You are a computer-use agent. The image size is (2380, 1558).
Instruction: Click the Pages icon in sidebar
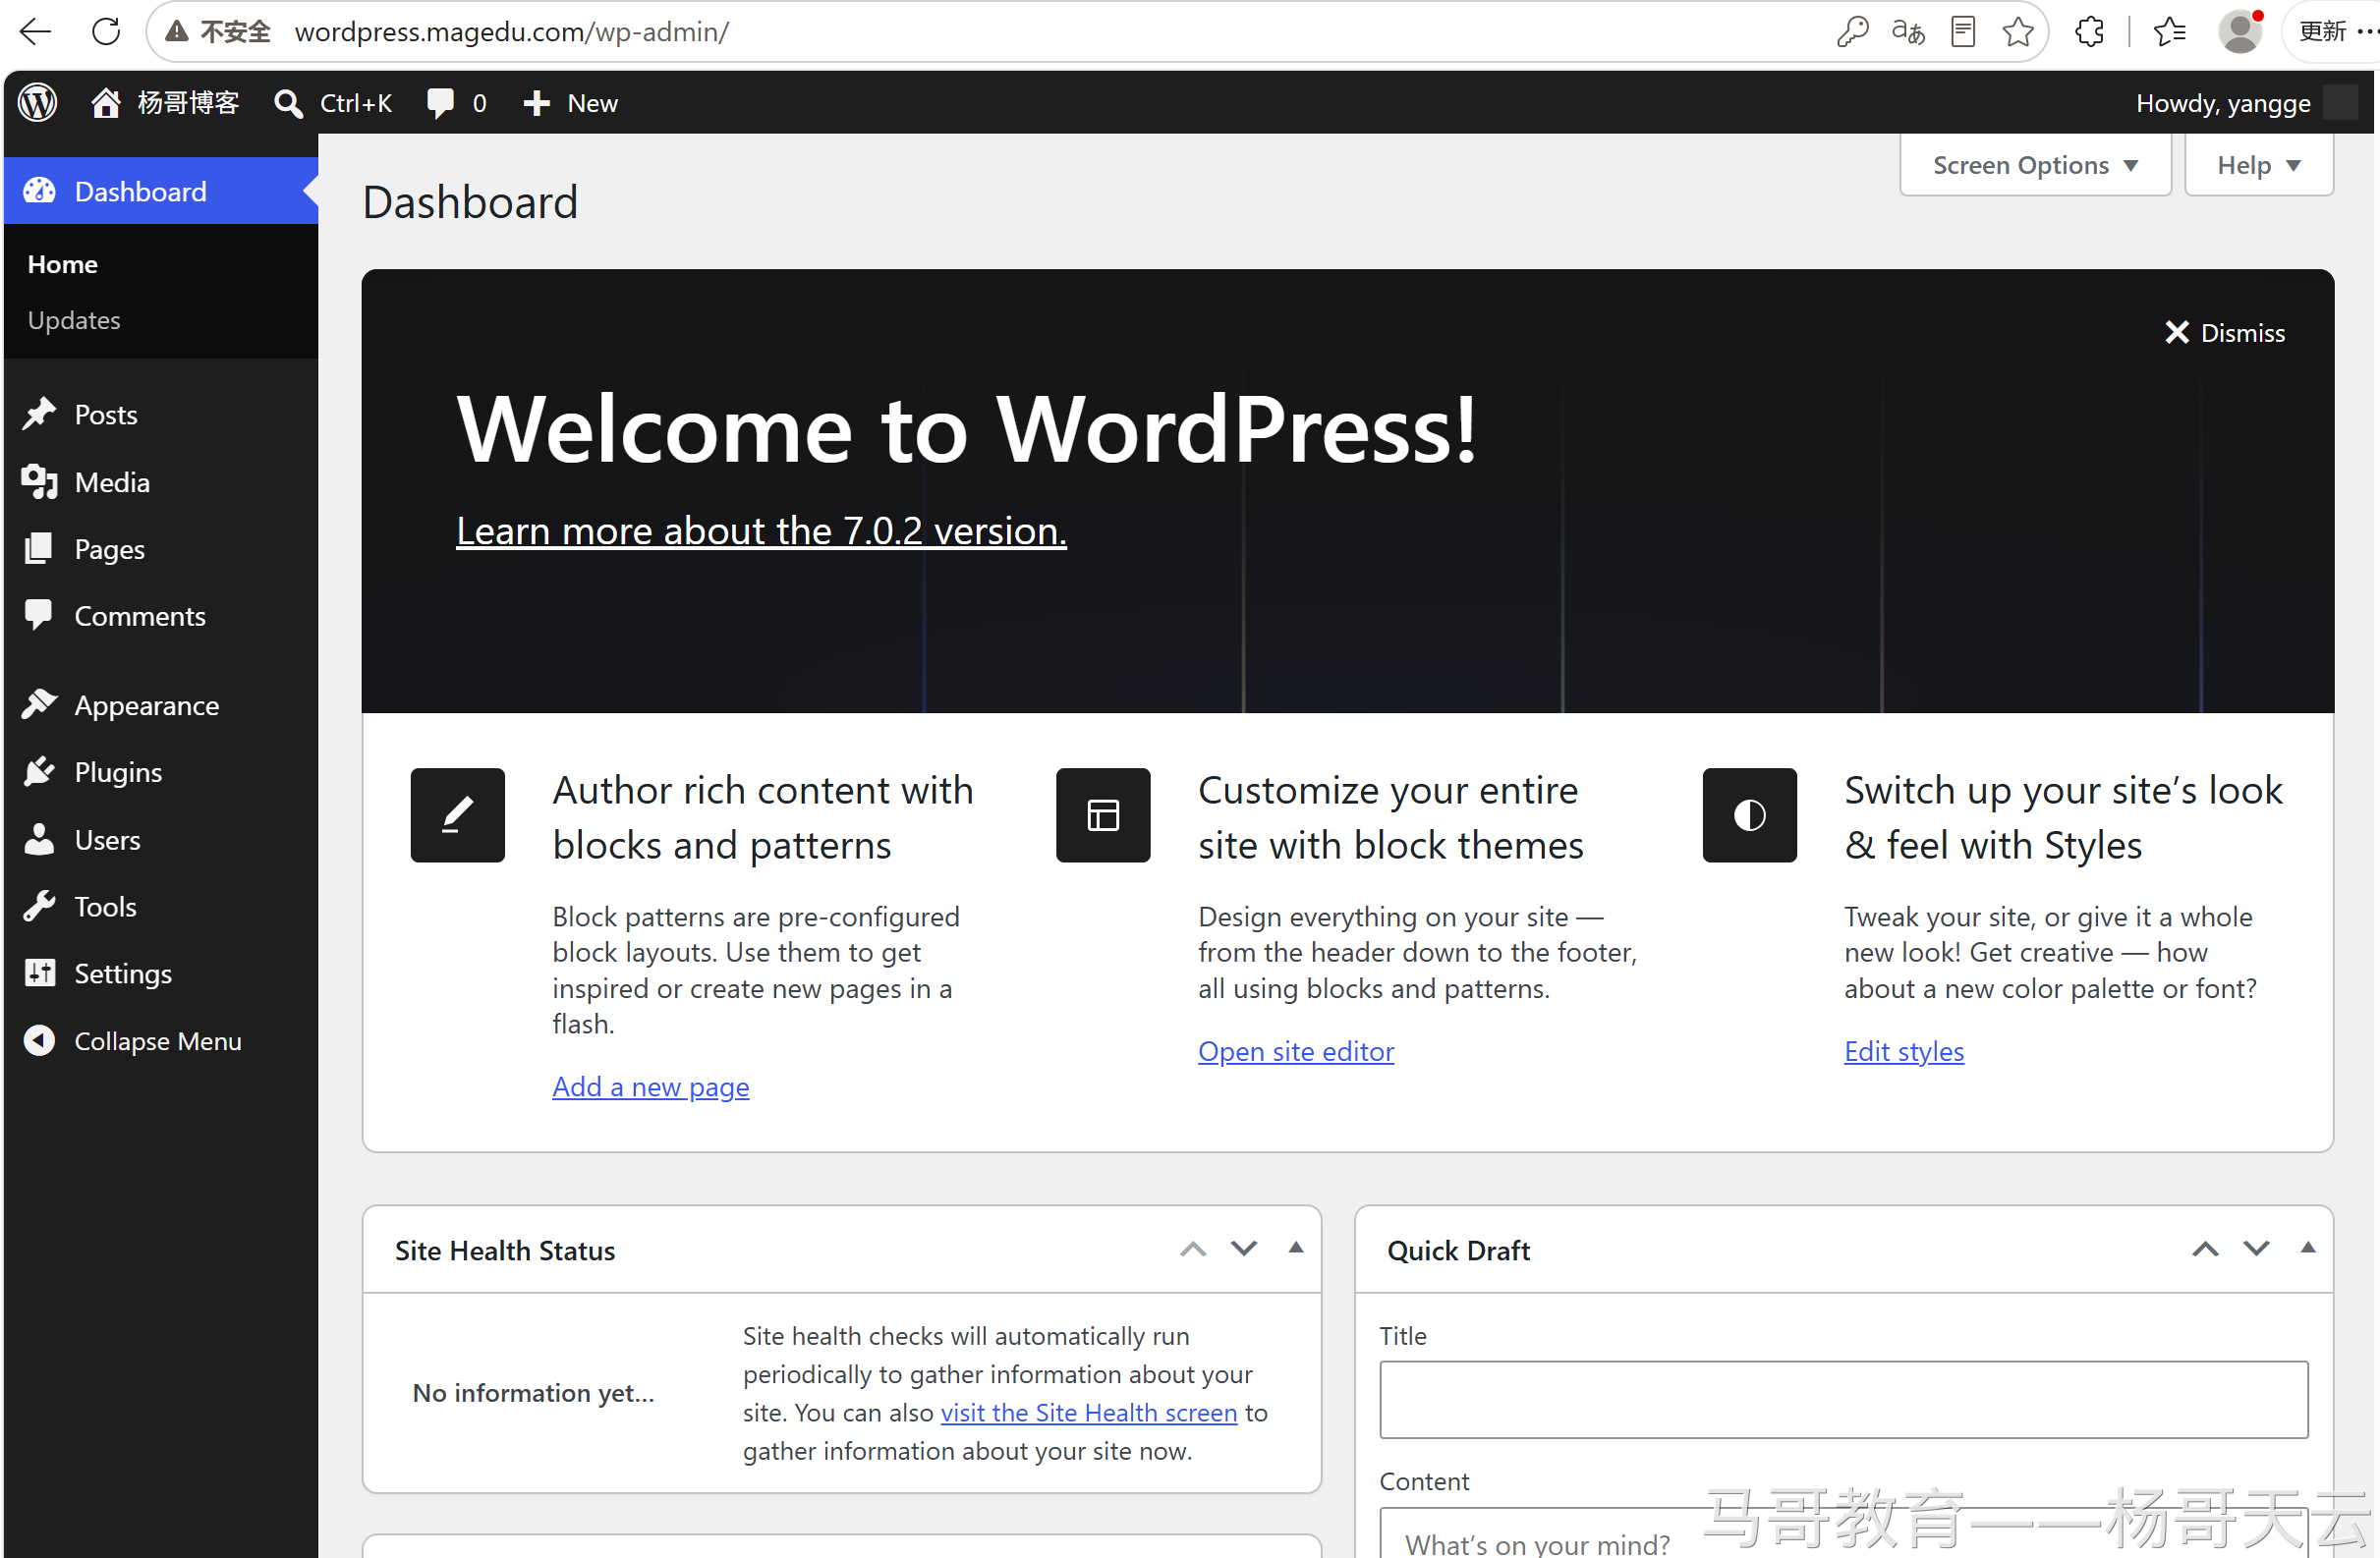pyautogui.click(x=40, y=548)
